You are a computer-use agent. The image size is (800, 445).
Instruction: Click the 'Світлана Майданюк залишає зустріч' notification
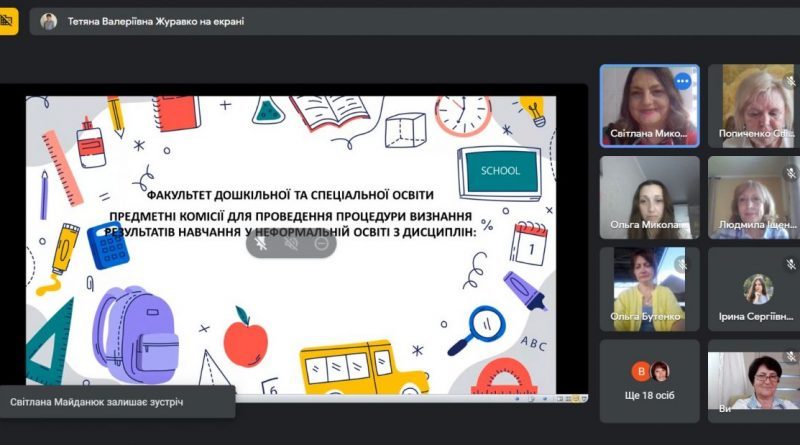(117, 402)
